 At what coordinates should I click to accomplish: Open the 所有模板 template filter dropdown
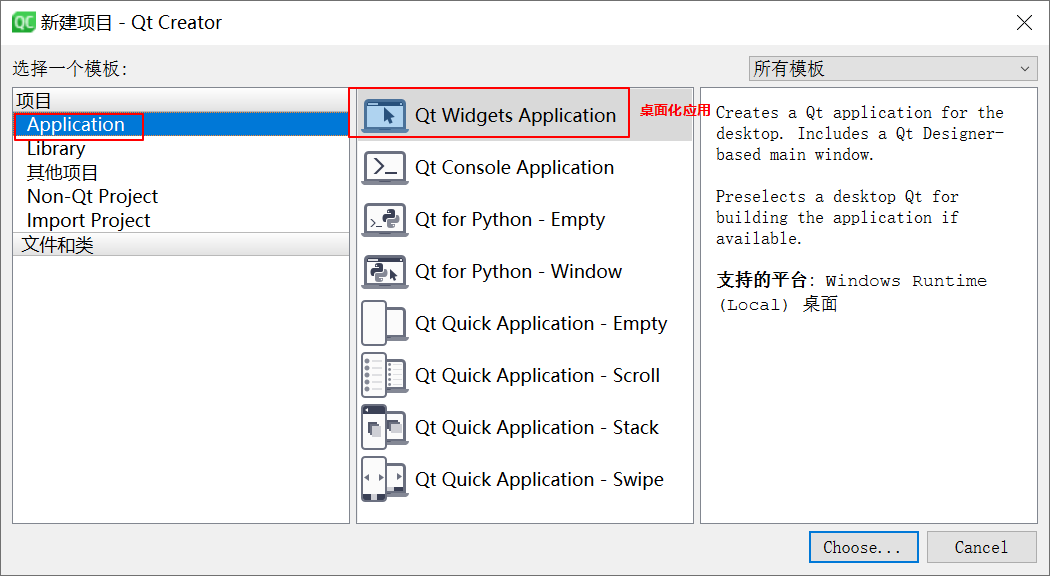893,68
